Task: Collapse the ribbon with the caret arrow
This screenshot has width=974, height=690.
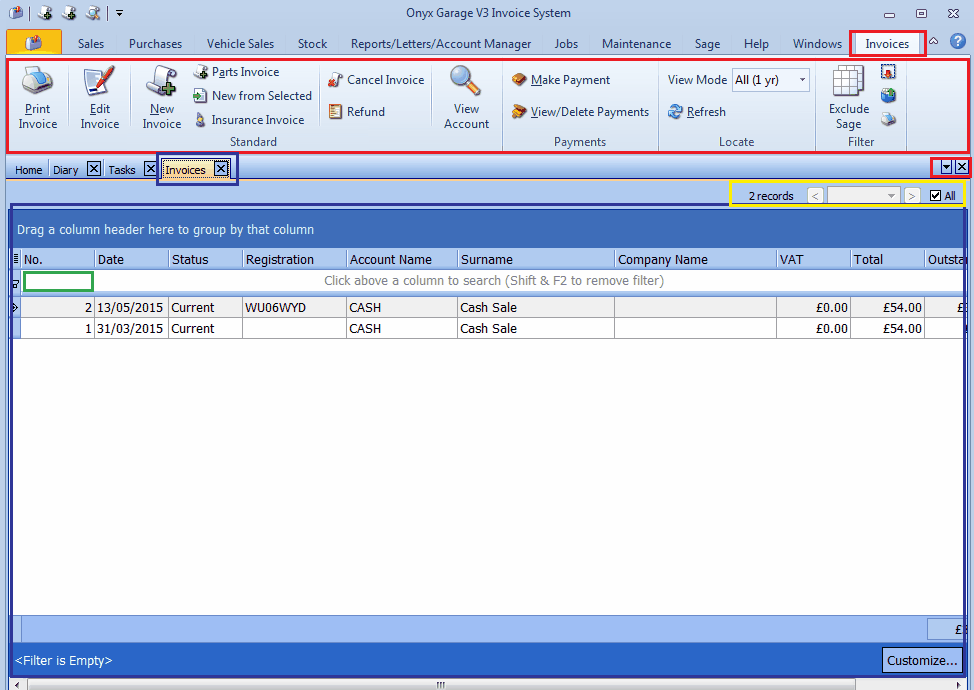Action: click(934, 41)
